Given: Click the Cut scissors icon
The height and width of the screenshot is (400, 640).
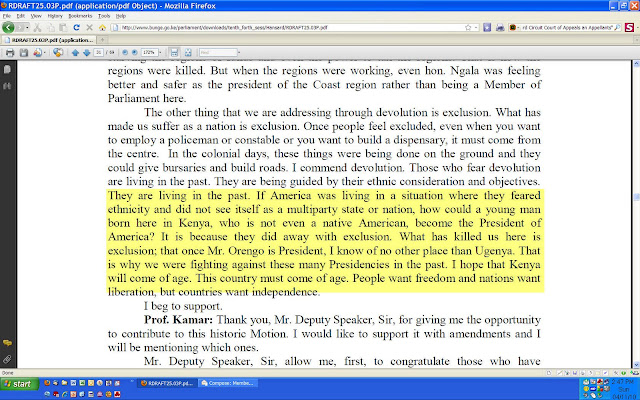Looking at the screenshot, I should click(37, 27).
